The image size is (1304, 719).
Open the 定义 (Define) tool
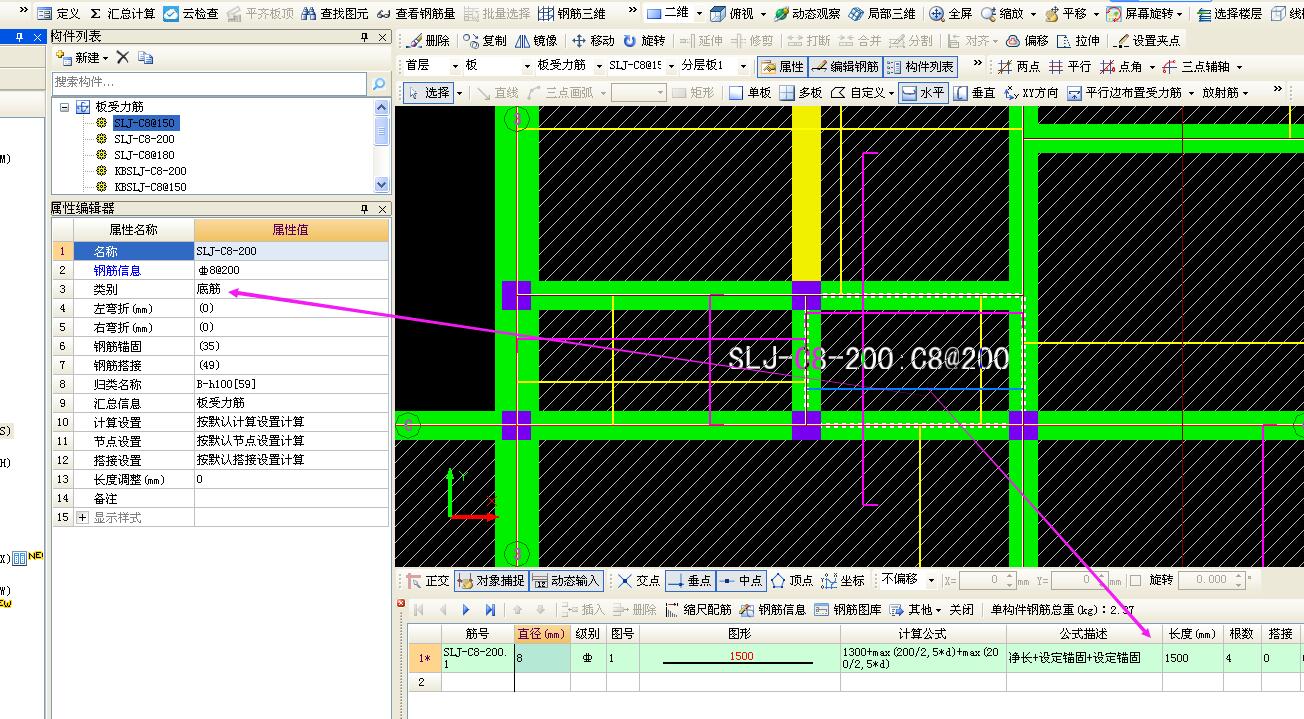[x=60, y=14]
